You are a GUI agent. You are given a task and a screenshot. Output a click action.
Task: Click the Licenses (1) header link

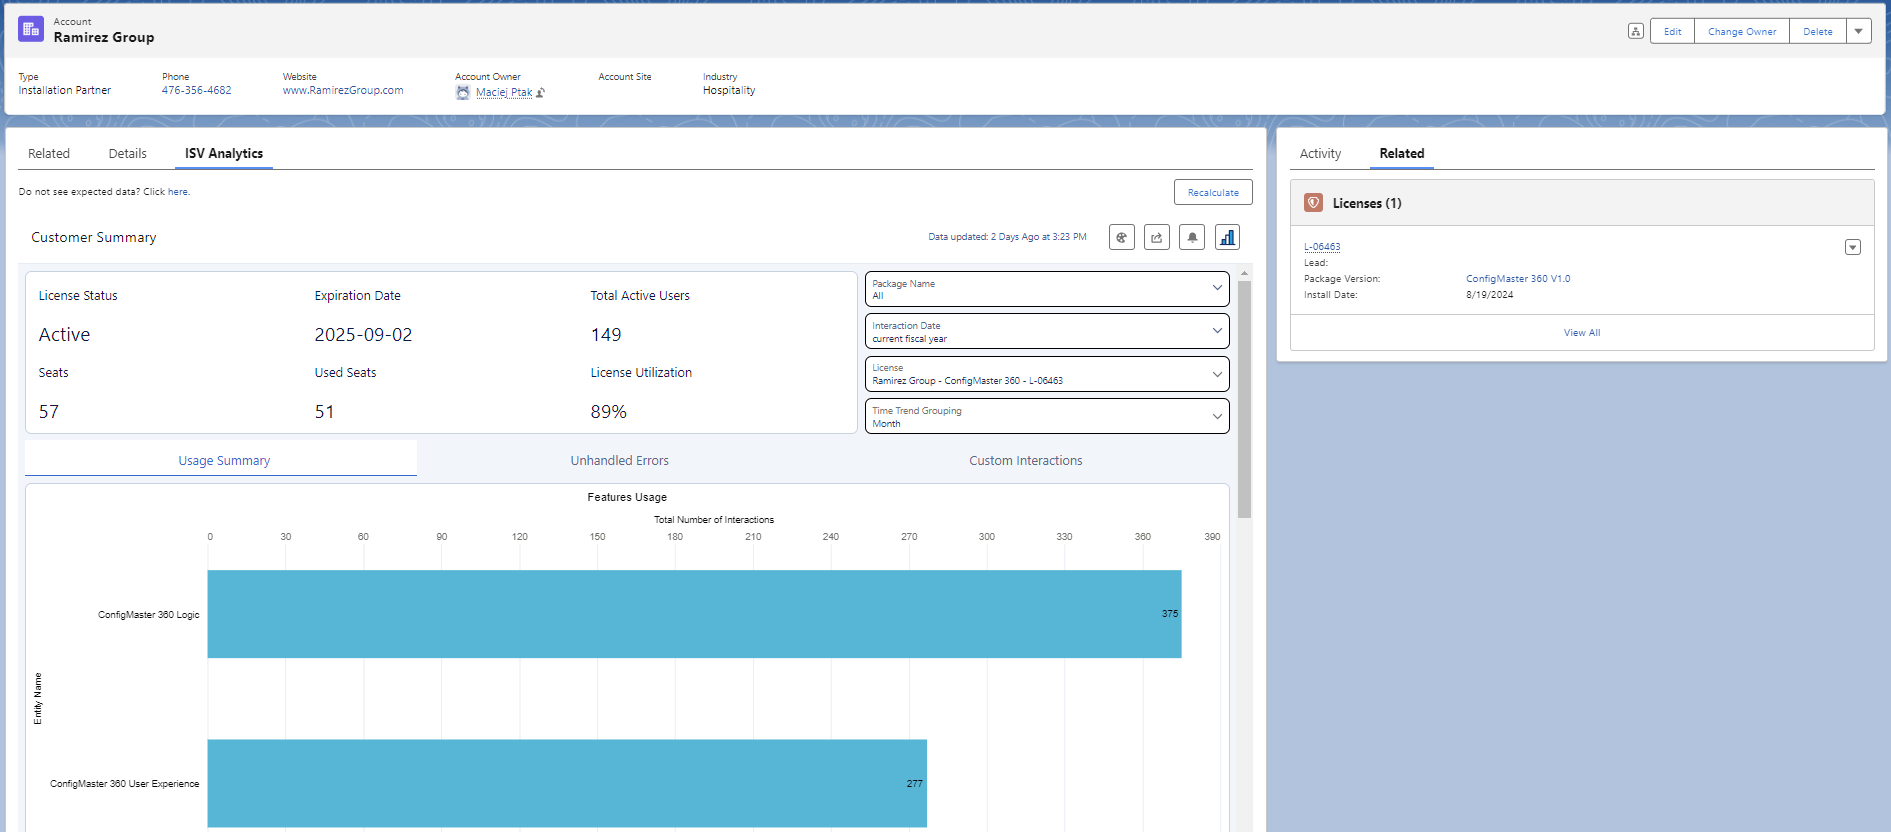point(1367,203)
